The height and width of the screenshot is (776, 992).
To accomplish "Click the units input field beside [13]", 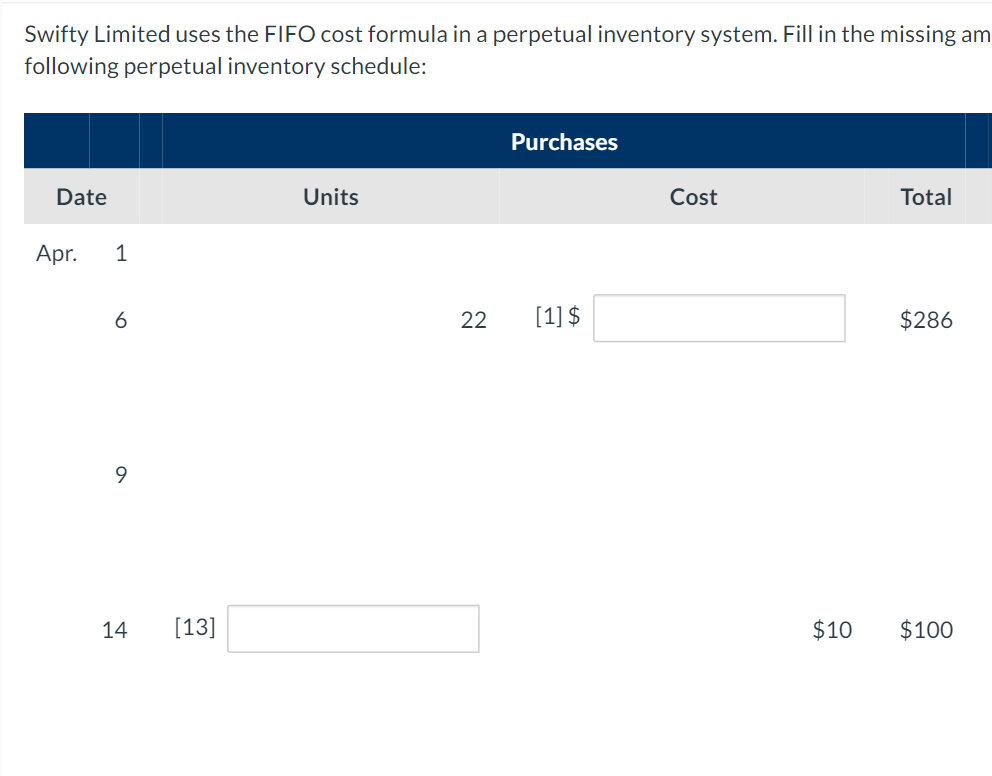I will [353, 628].
